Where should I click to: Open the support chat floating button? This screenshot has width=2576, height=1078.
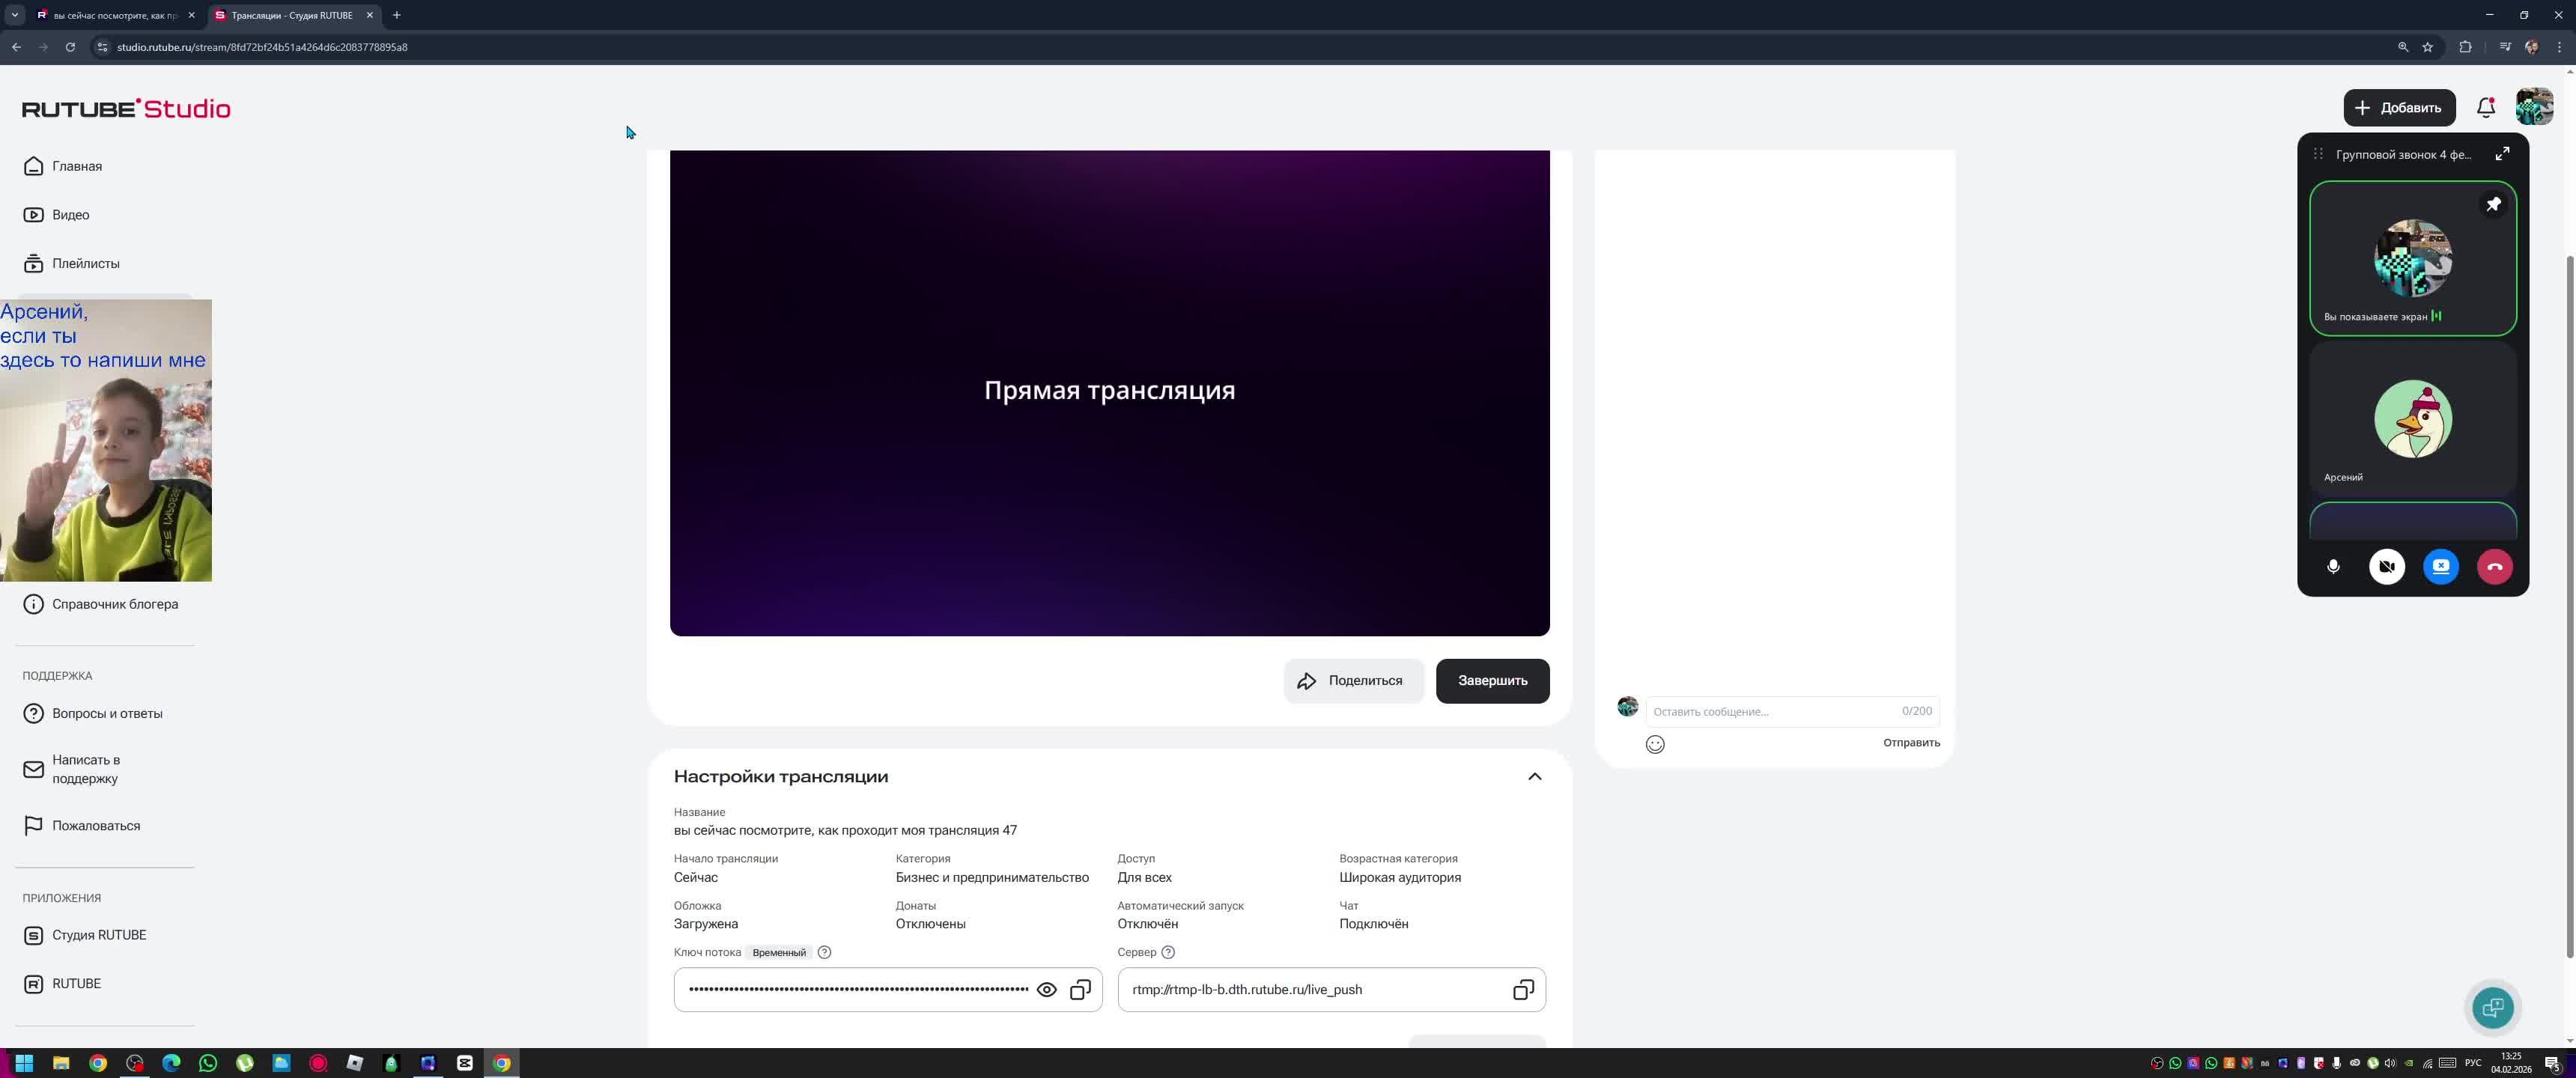(x=2492, y=1007)
